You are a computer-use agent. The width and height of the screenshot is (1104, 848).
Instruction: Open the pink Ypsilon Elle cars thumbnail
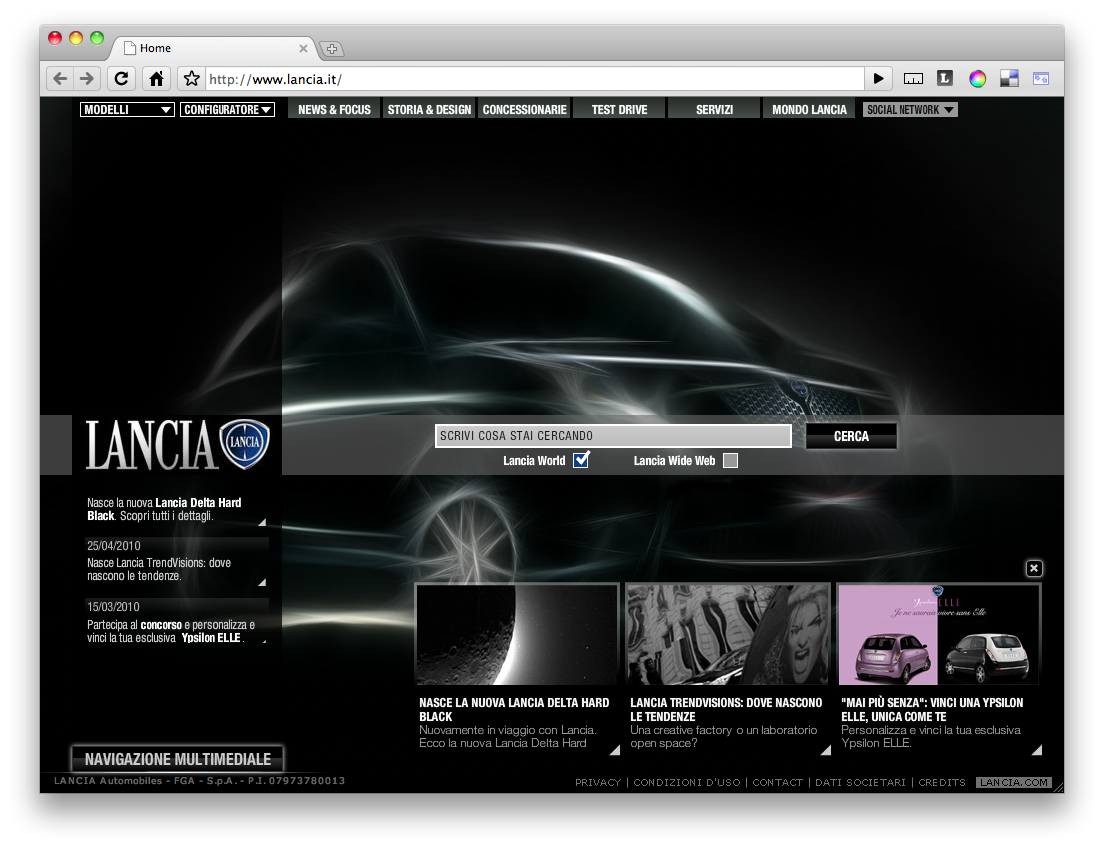(x=939, y=634)
